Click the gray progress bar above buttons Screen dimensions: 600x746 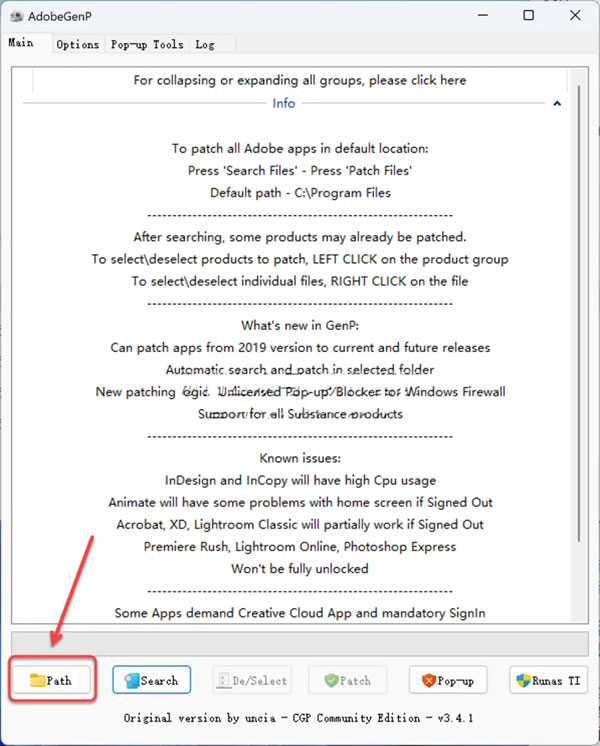(300, 644)
